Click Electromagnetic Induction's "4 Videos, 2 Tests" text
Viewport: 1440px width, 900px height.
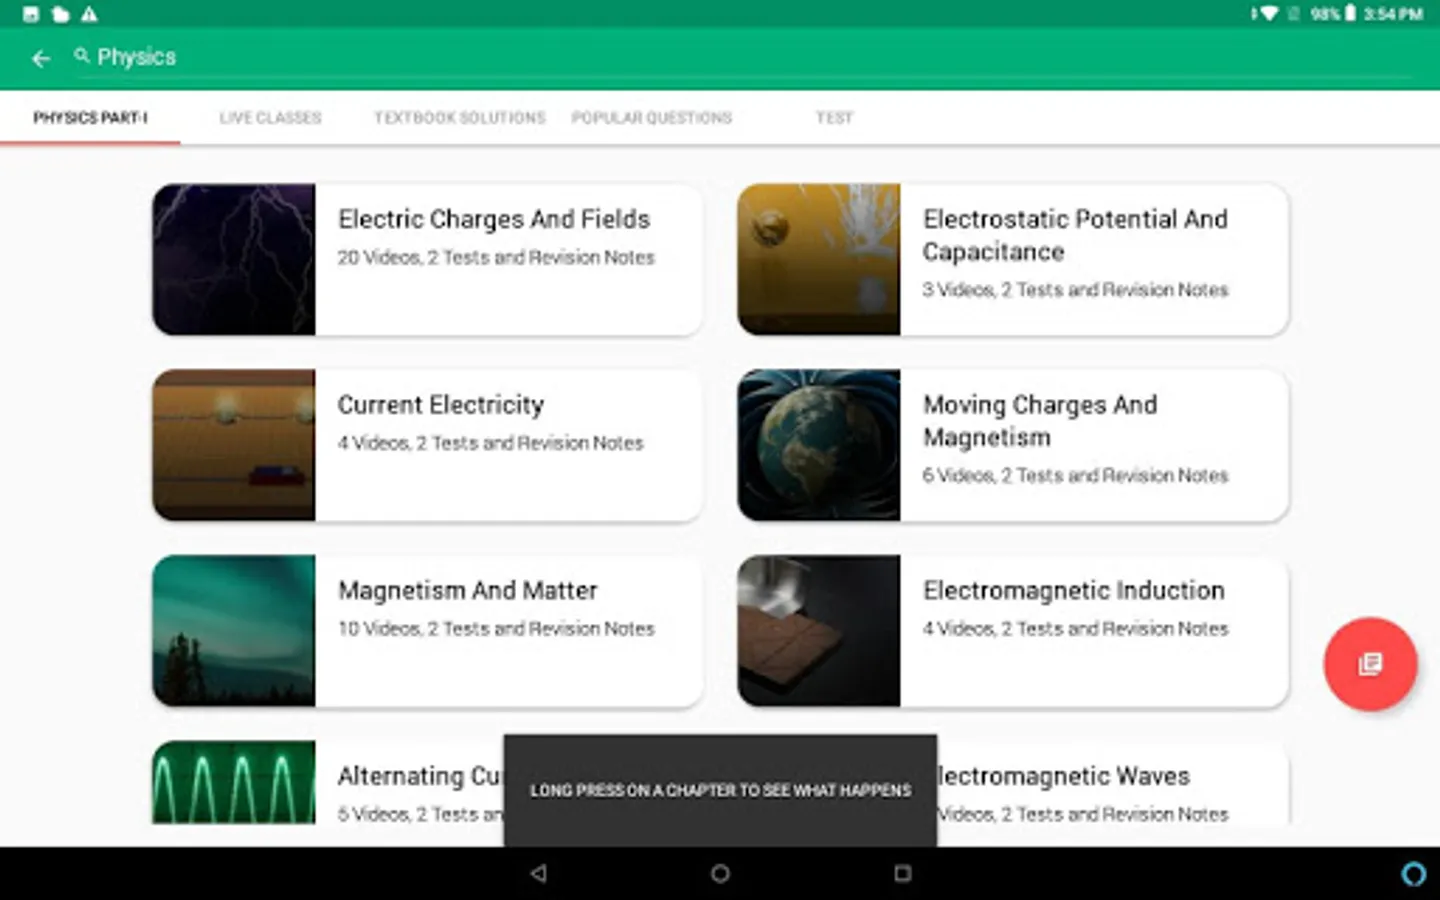1075,629
